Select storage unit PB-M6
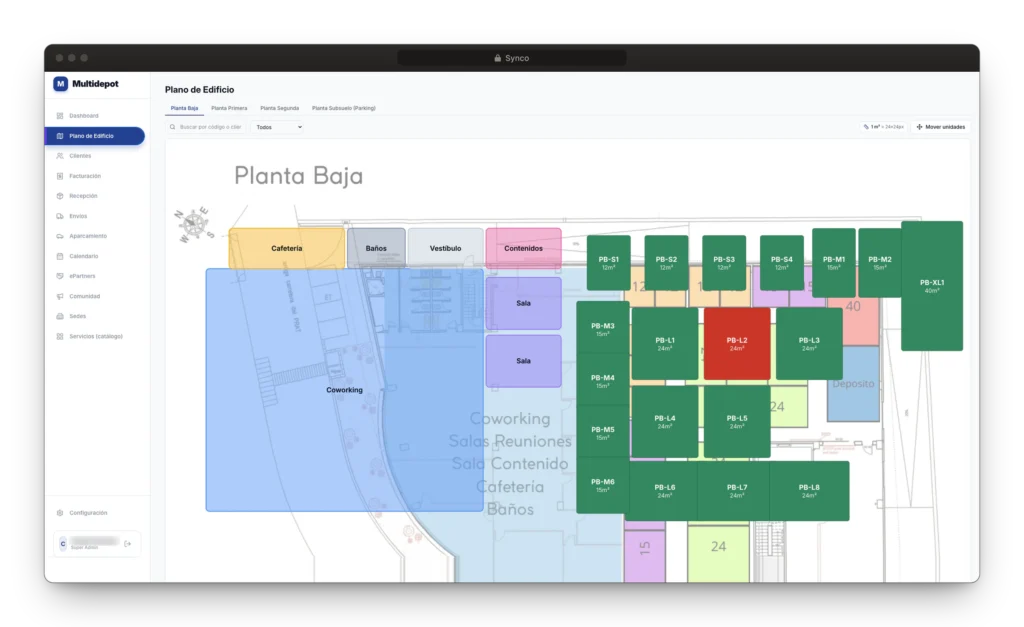The image size is (1024, 627). [603, 485]
